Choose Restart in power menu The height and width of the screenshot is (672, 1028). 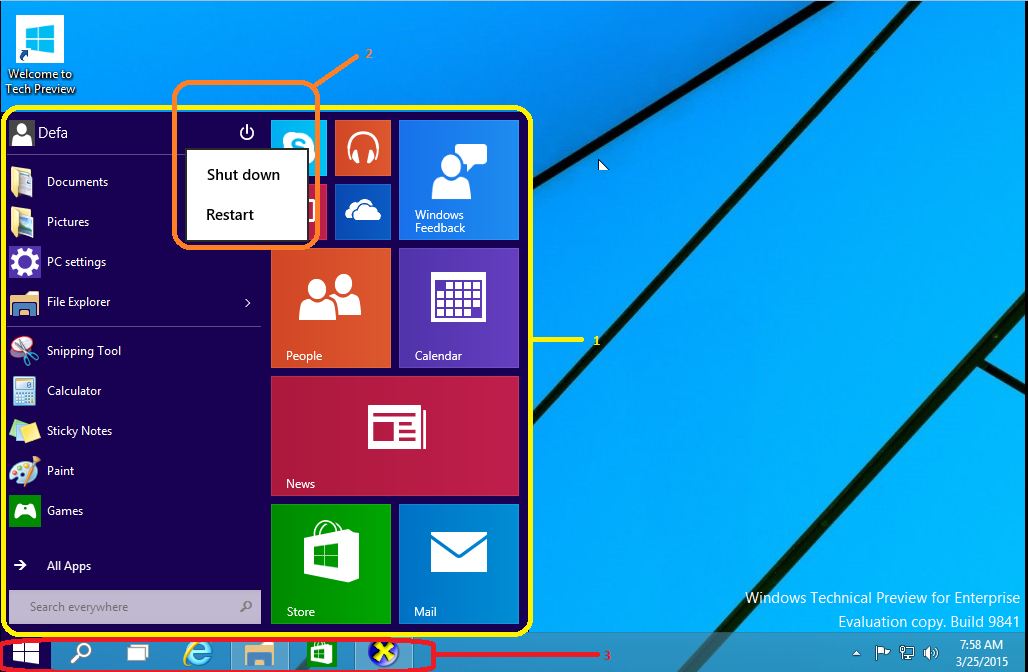click(x=230, y=215)
